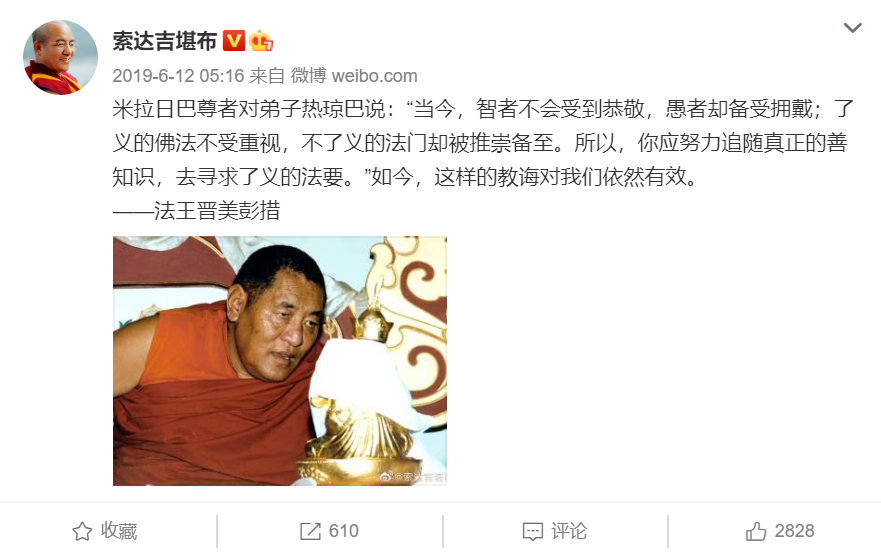Open the 评论 comments section
881x555 pixels.
click(x=555, y=531)
